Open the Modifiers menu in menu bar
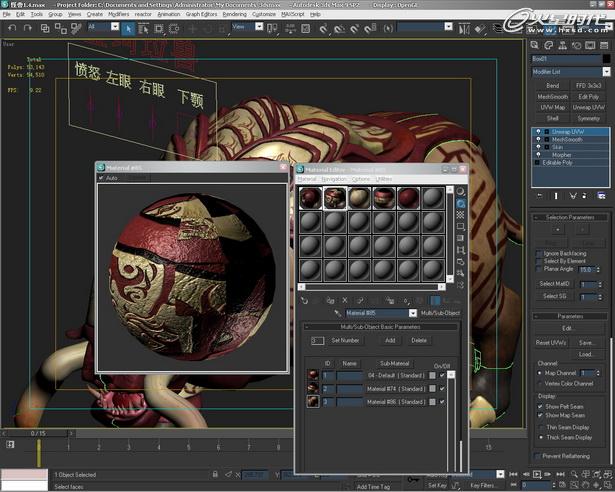The image size is (615, 492). click(x=118, y=15)
